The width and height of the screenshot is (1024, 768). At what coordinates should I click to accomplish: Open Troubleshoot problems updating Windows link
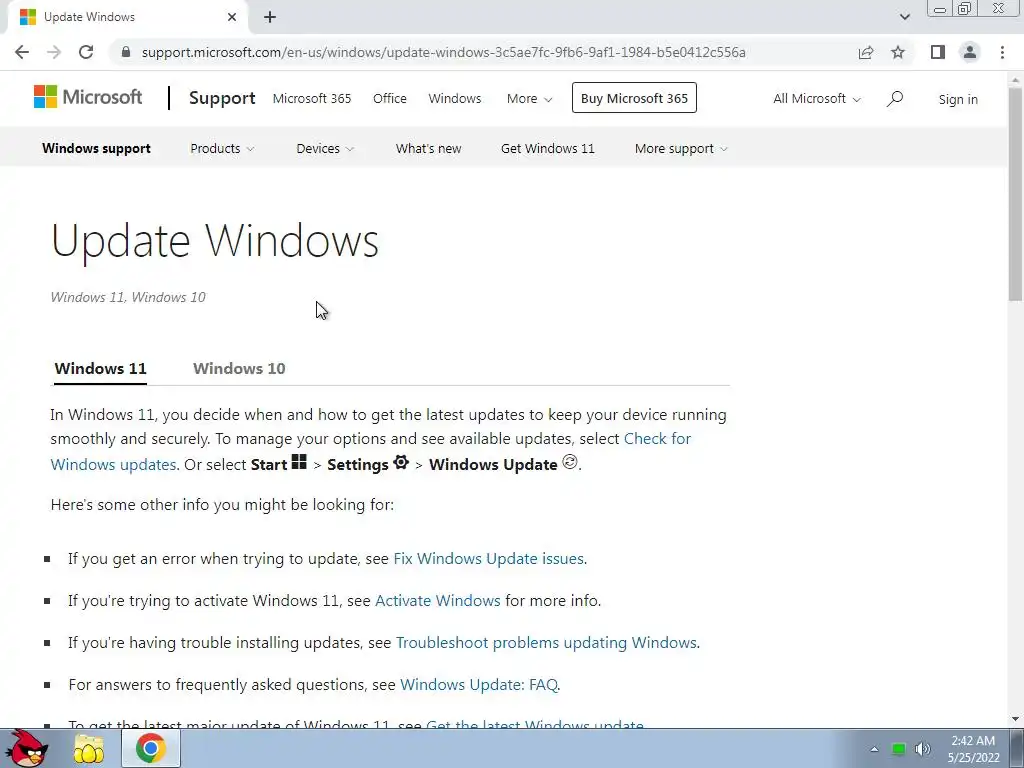547,643
